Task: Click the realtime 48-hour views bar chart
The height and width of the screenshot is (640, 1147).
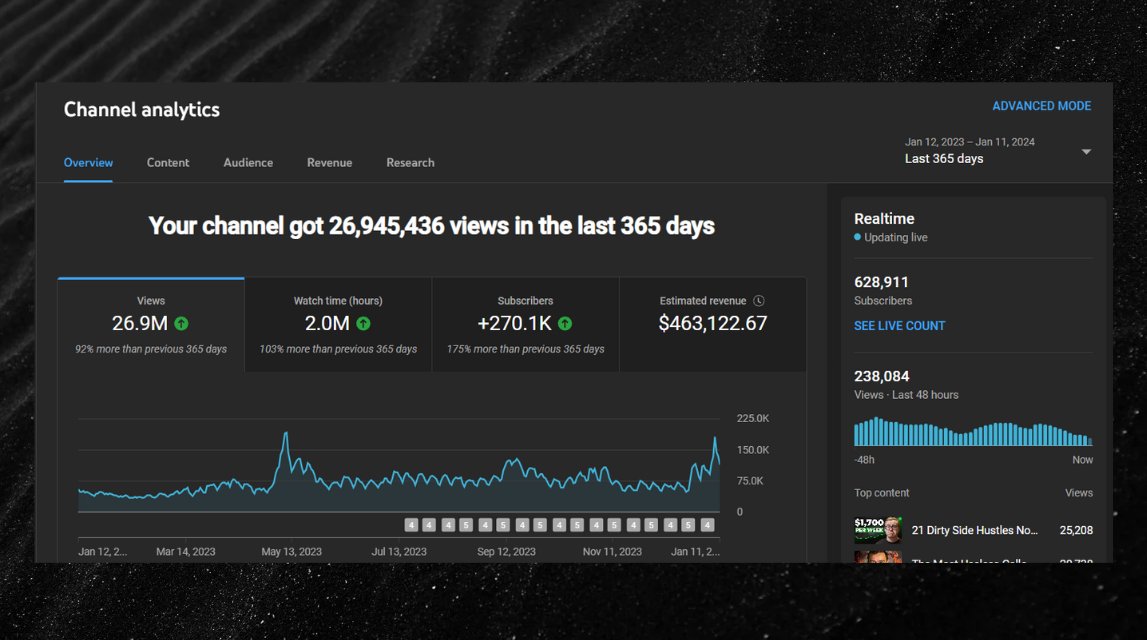Action: [973, 432]
